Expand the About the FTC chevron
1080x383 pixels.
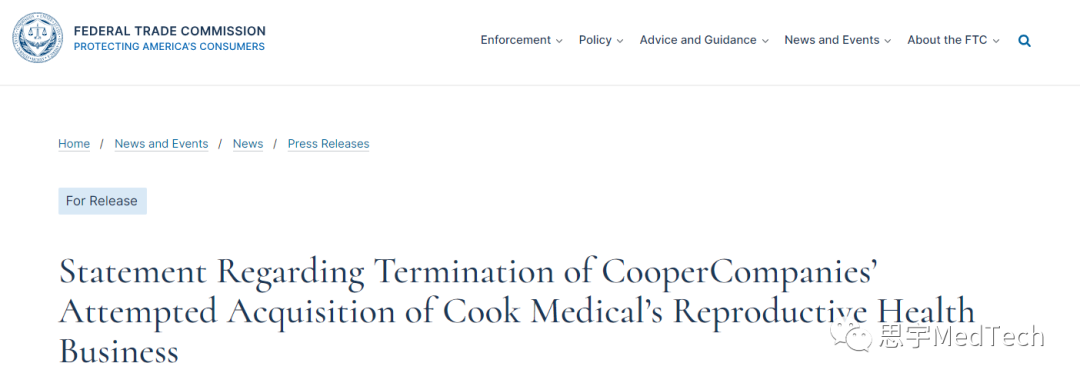pos(995,41)
